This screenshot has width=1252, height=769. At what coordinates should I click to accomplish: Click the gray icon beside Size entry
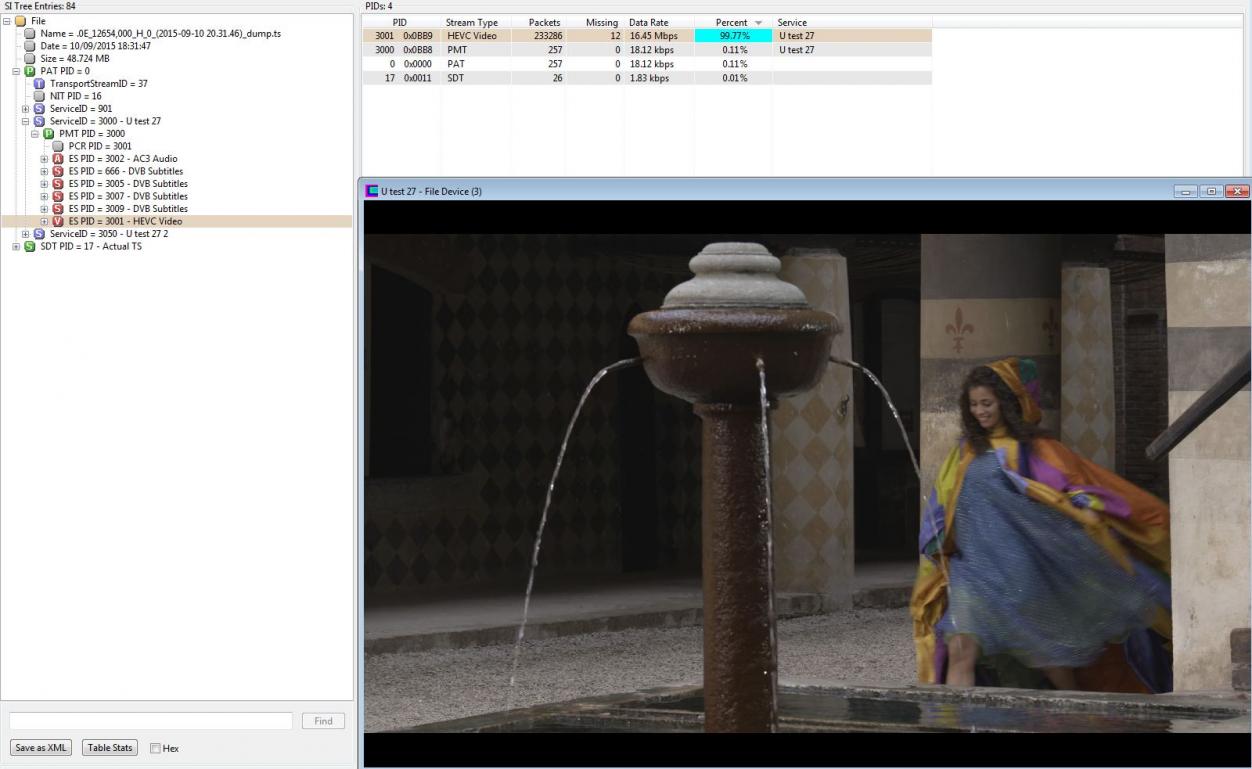coord(30,58)
